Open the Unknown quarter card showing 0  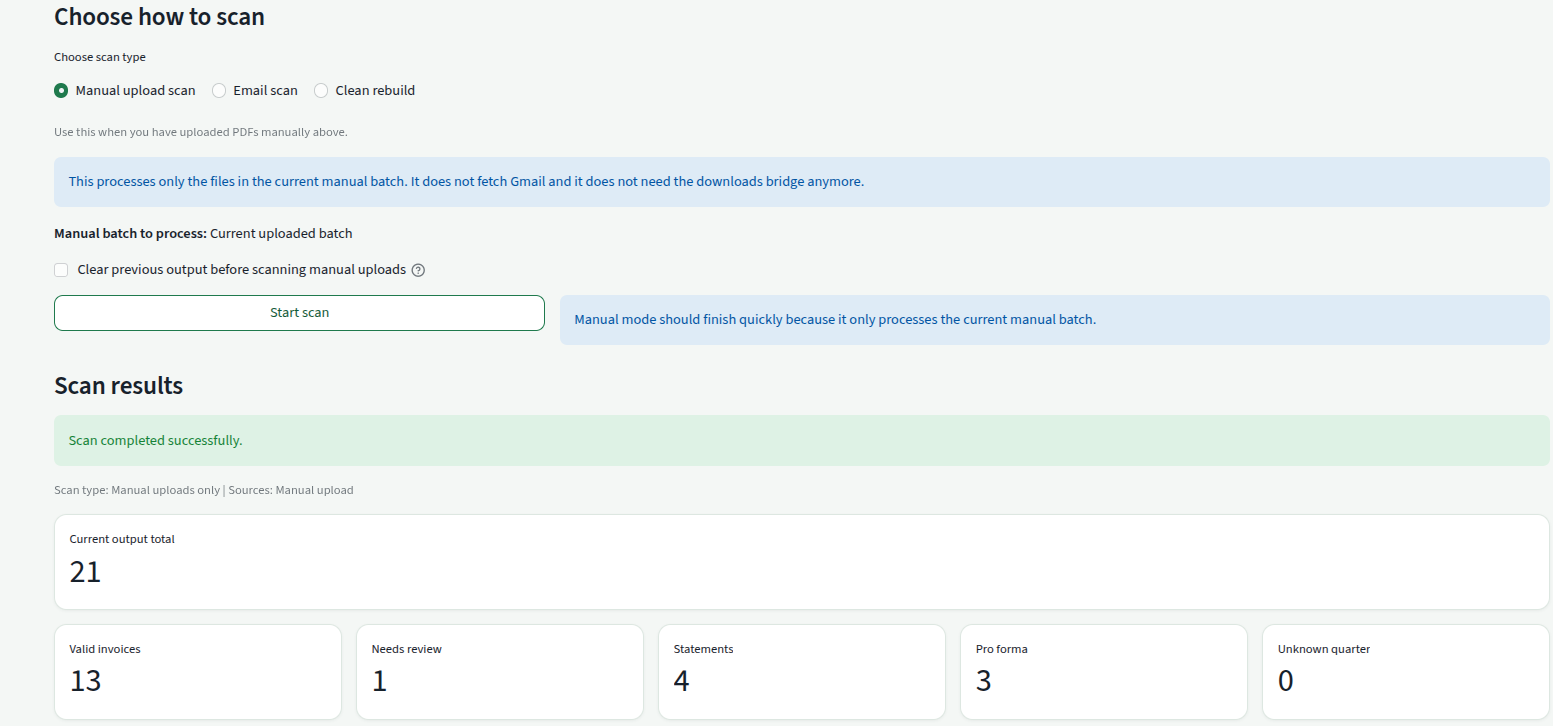coord(1406,672)
